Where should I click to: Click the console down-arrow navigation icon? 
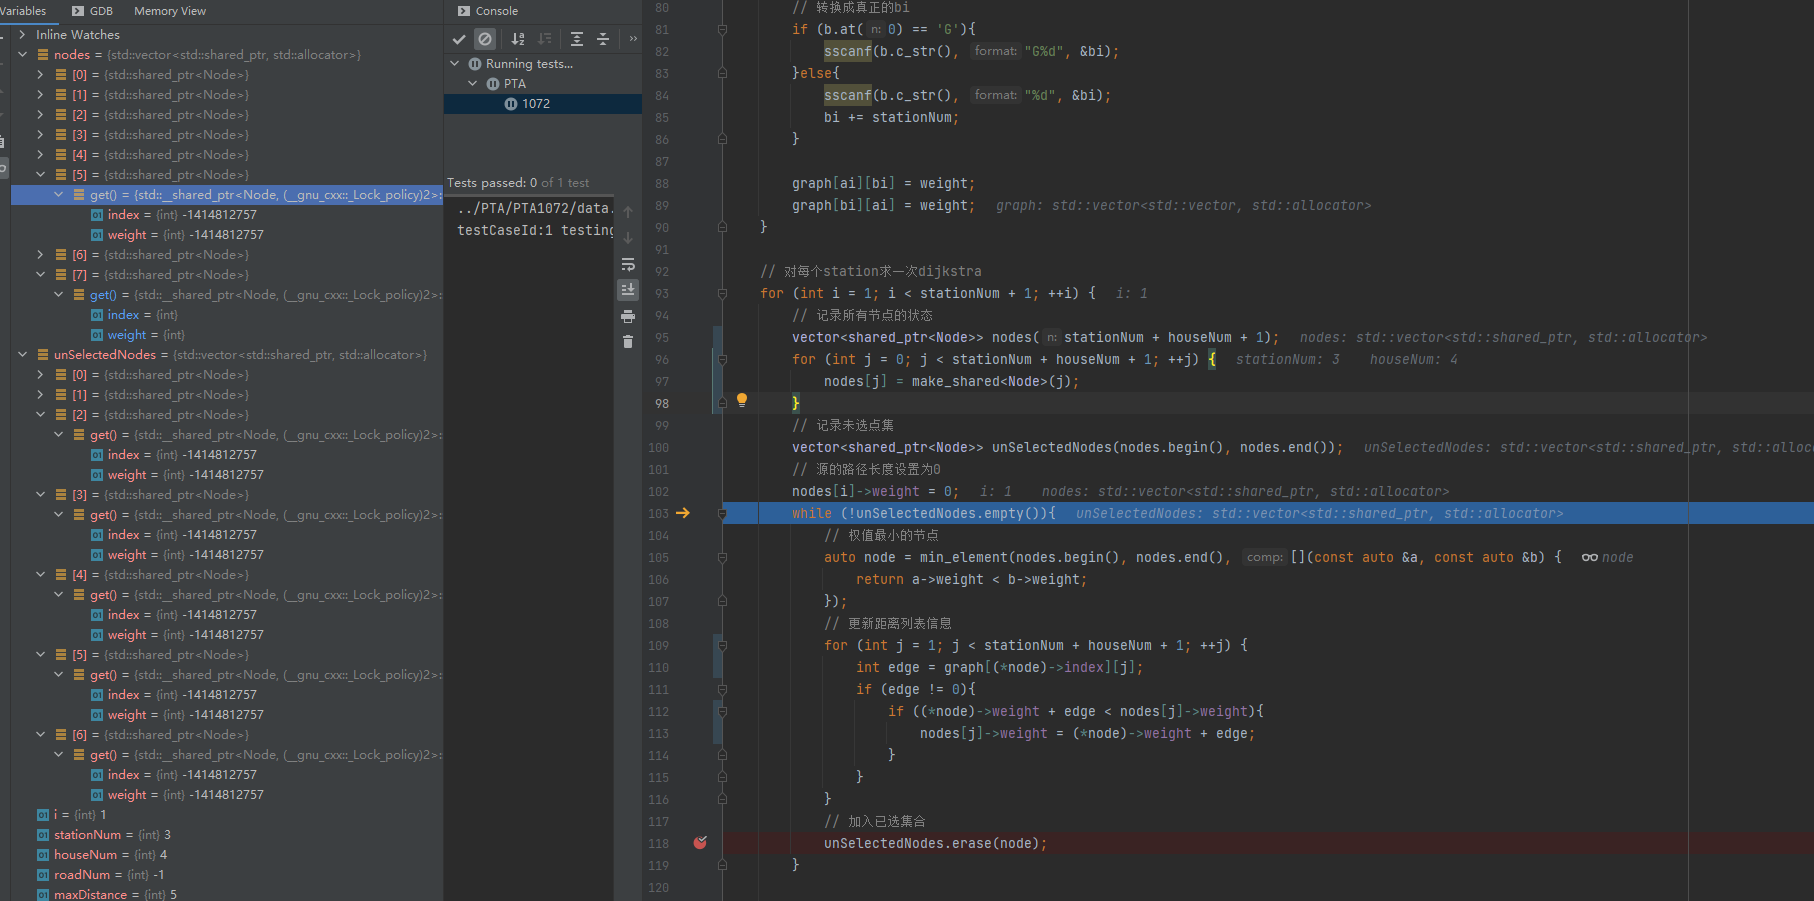pos(628,238)
